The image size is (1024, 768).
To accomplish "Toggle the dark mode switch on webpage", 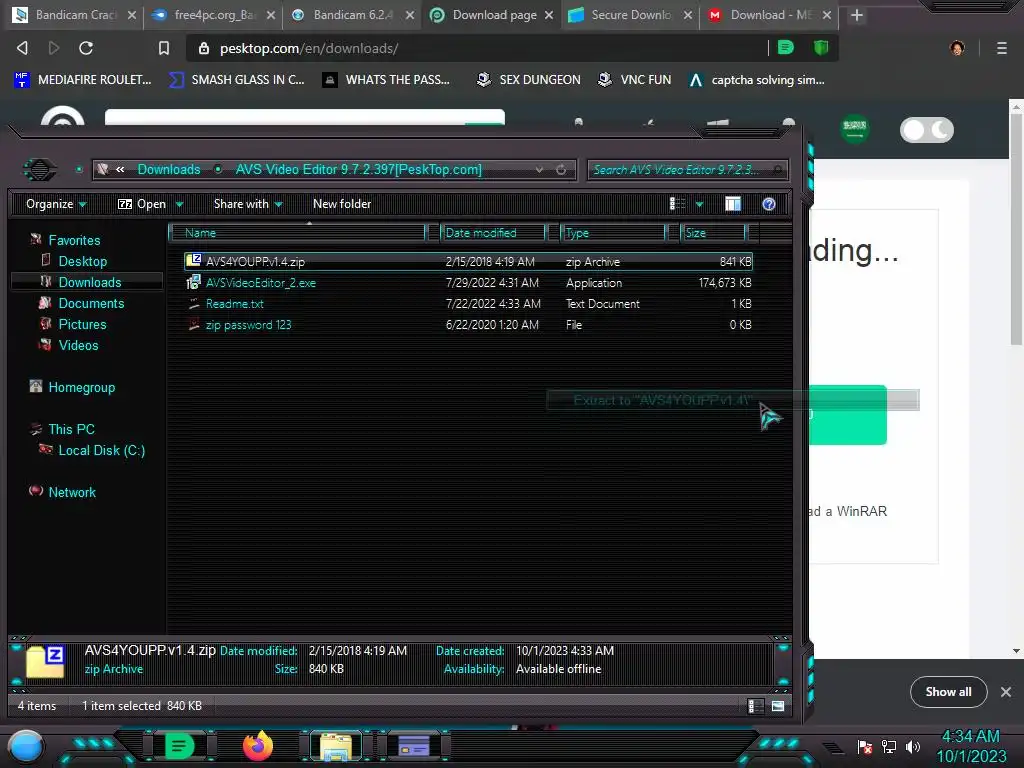I will [927, 130].
